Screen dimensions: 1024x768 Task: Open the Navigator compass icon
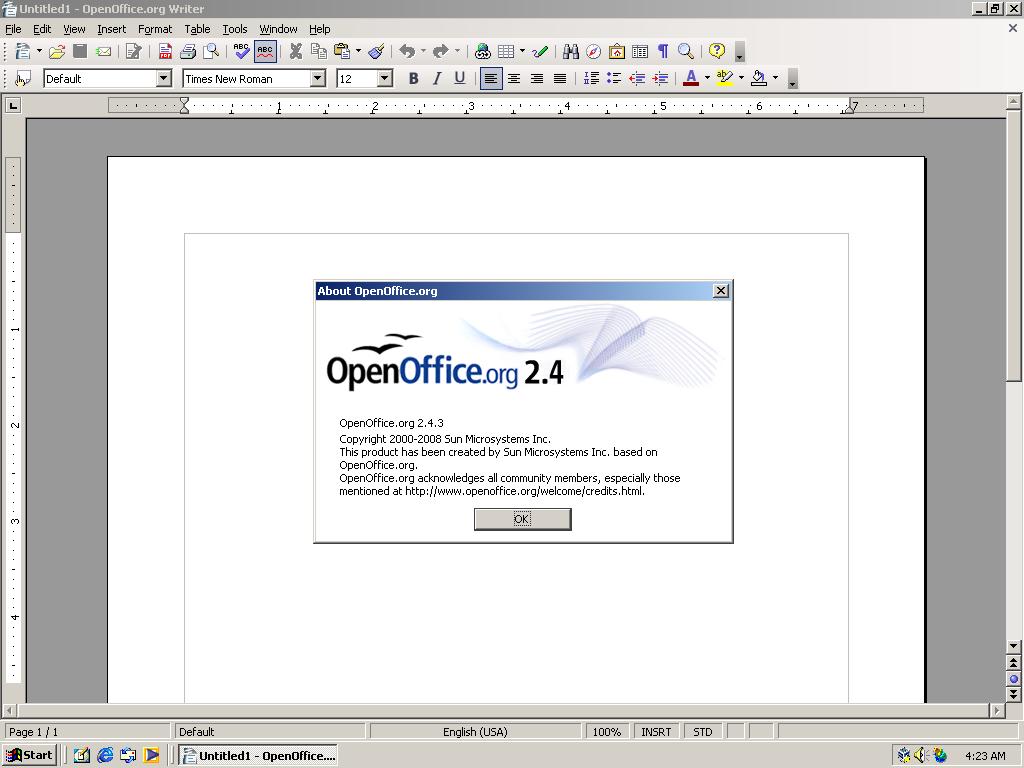coord(593,51)
